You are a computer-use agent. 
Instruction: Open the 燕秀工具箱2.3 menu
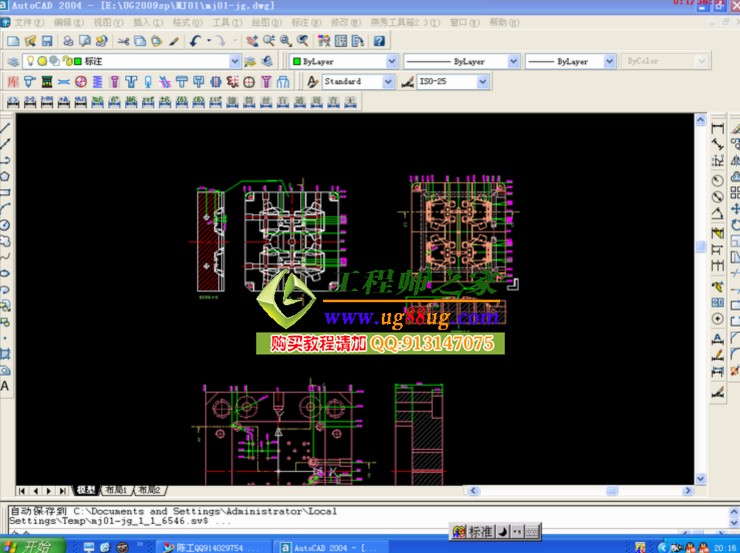pos(405,22)
